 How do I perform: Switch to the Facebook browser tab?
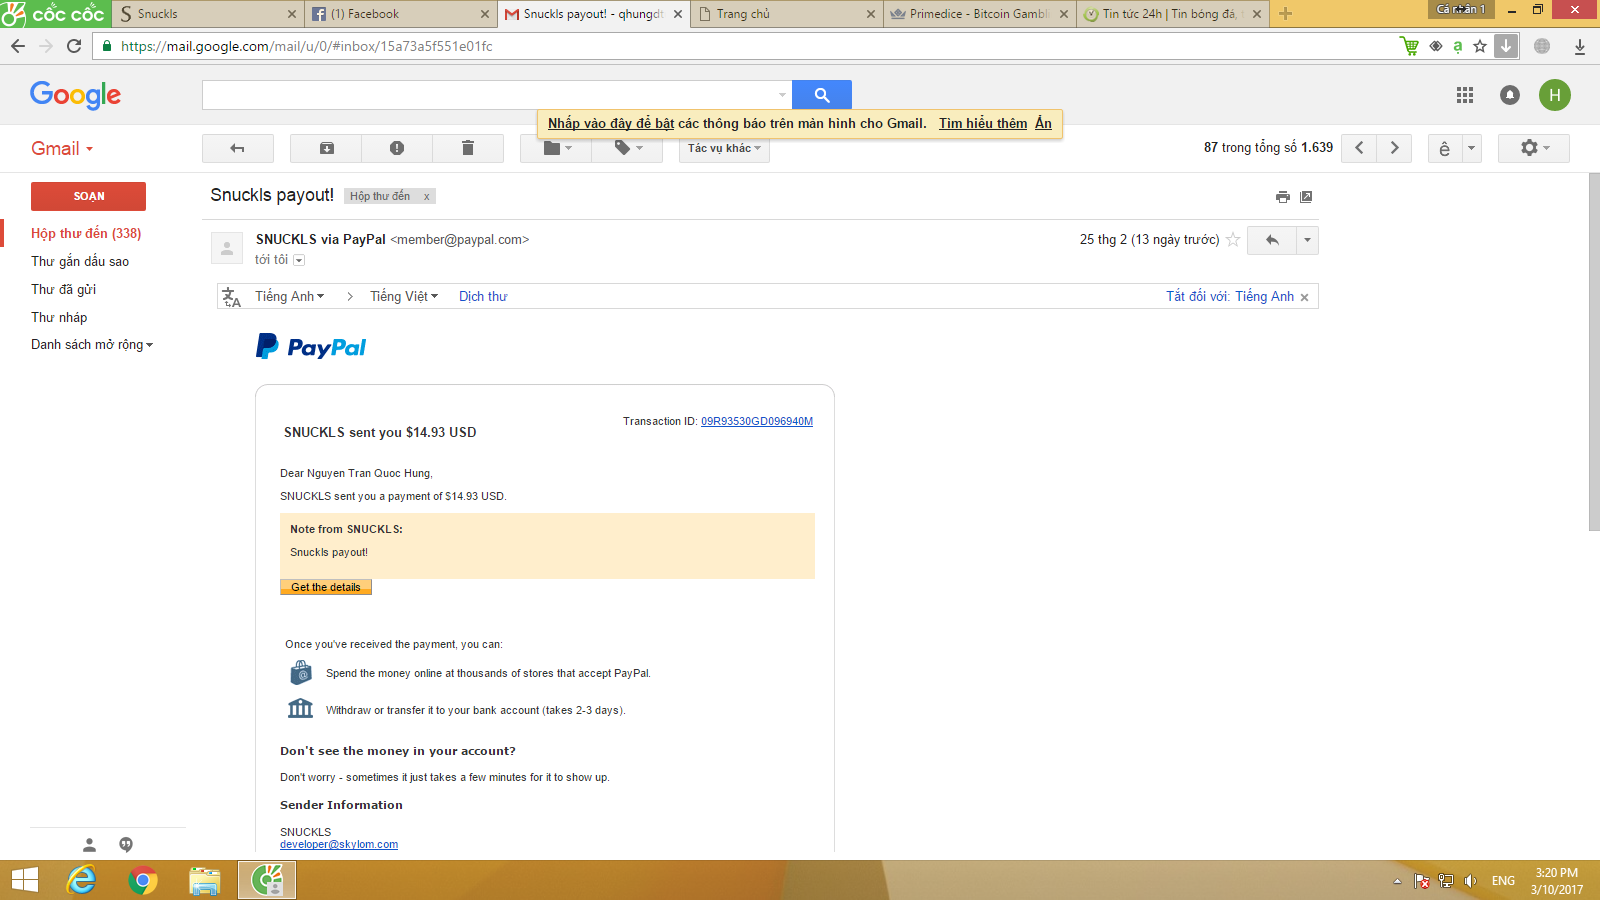402,14
